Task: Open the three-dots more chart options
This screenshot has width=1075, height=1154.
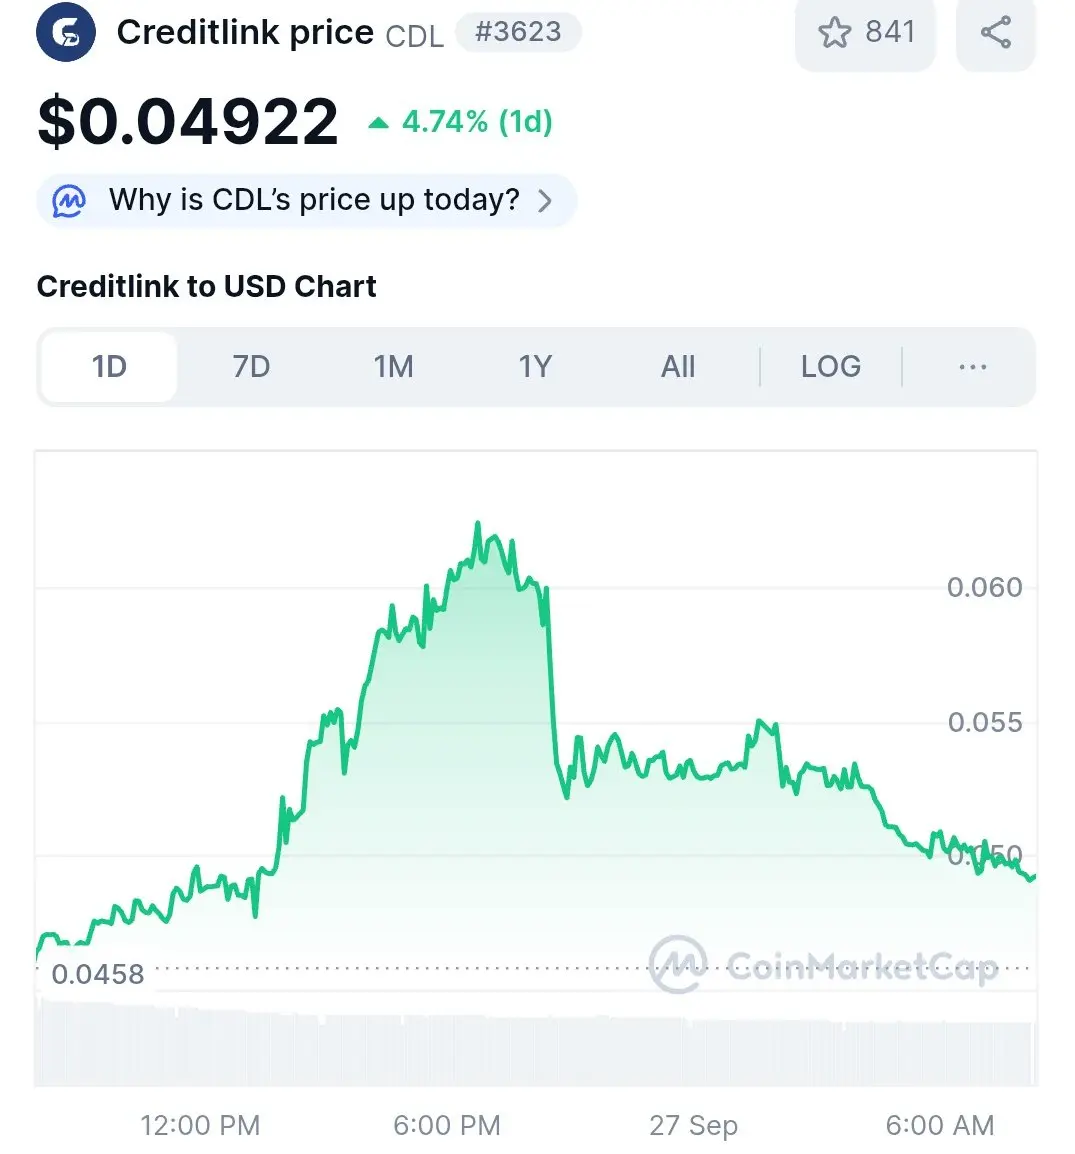Action: (973, 367)
